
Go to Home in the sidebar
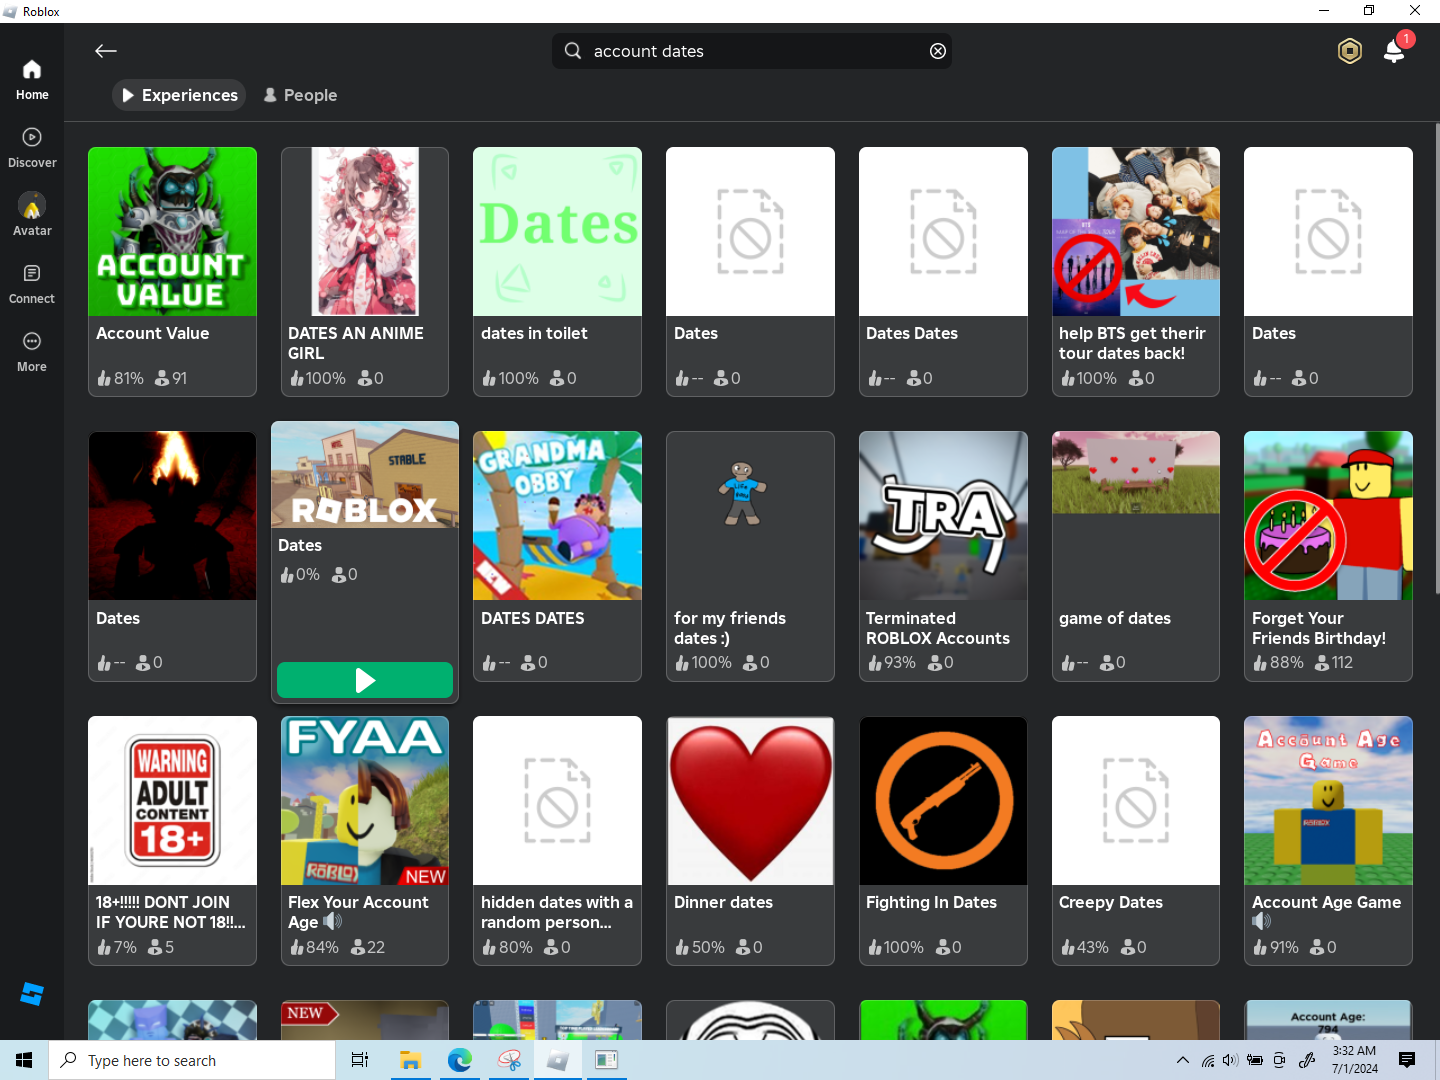tap(32, 80)
